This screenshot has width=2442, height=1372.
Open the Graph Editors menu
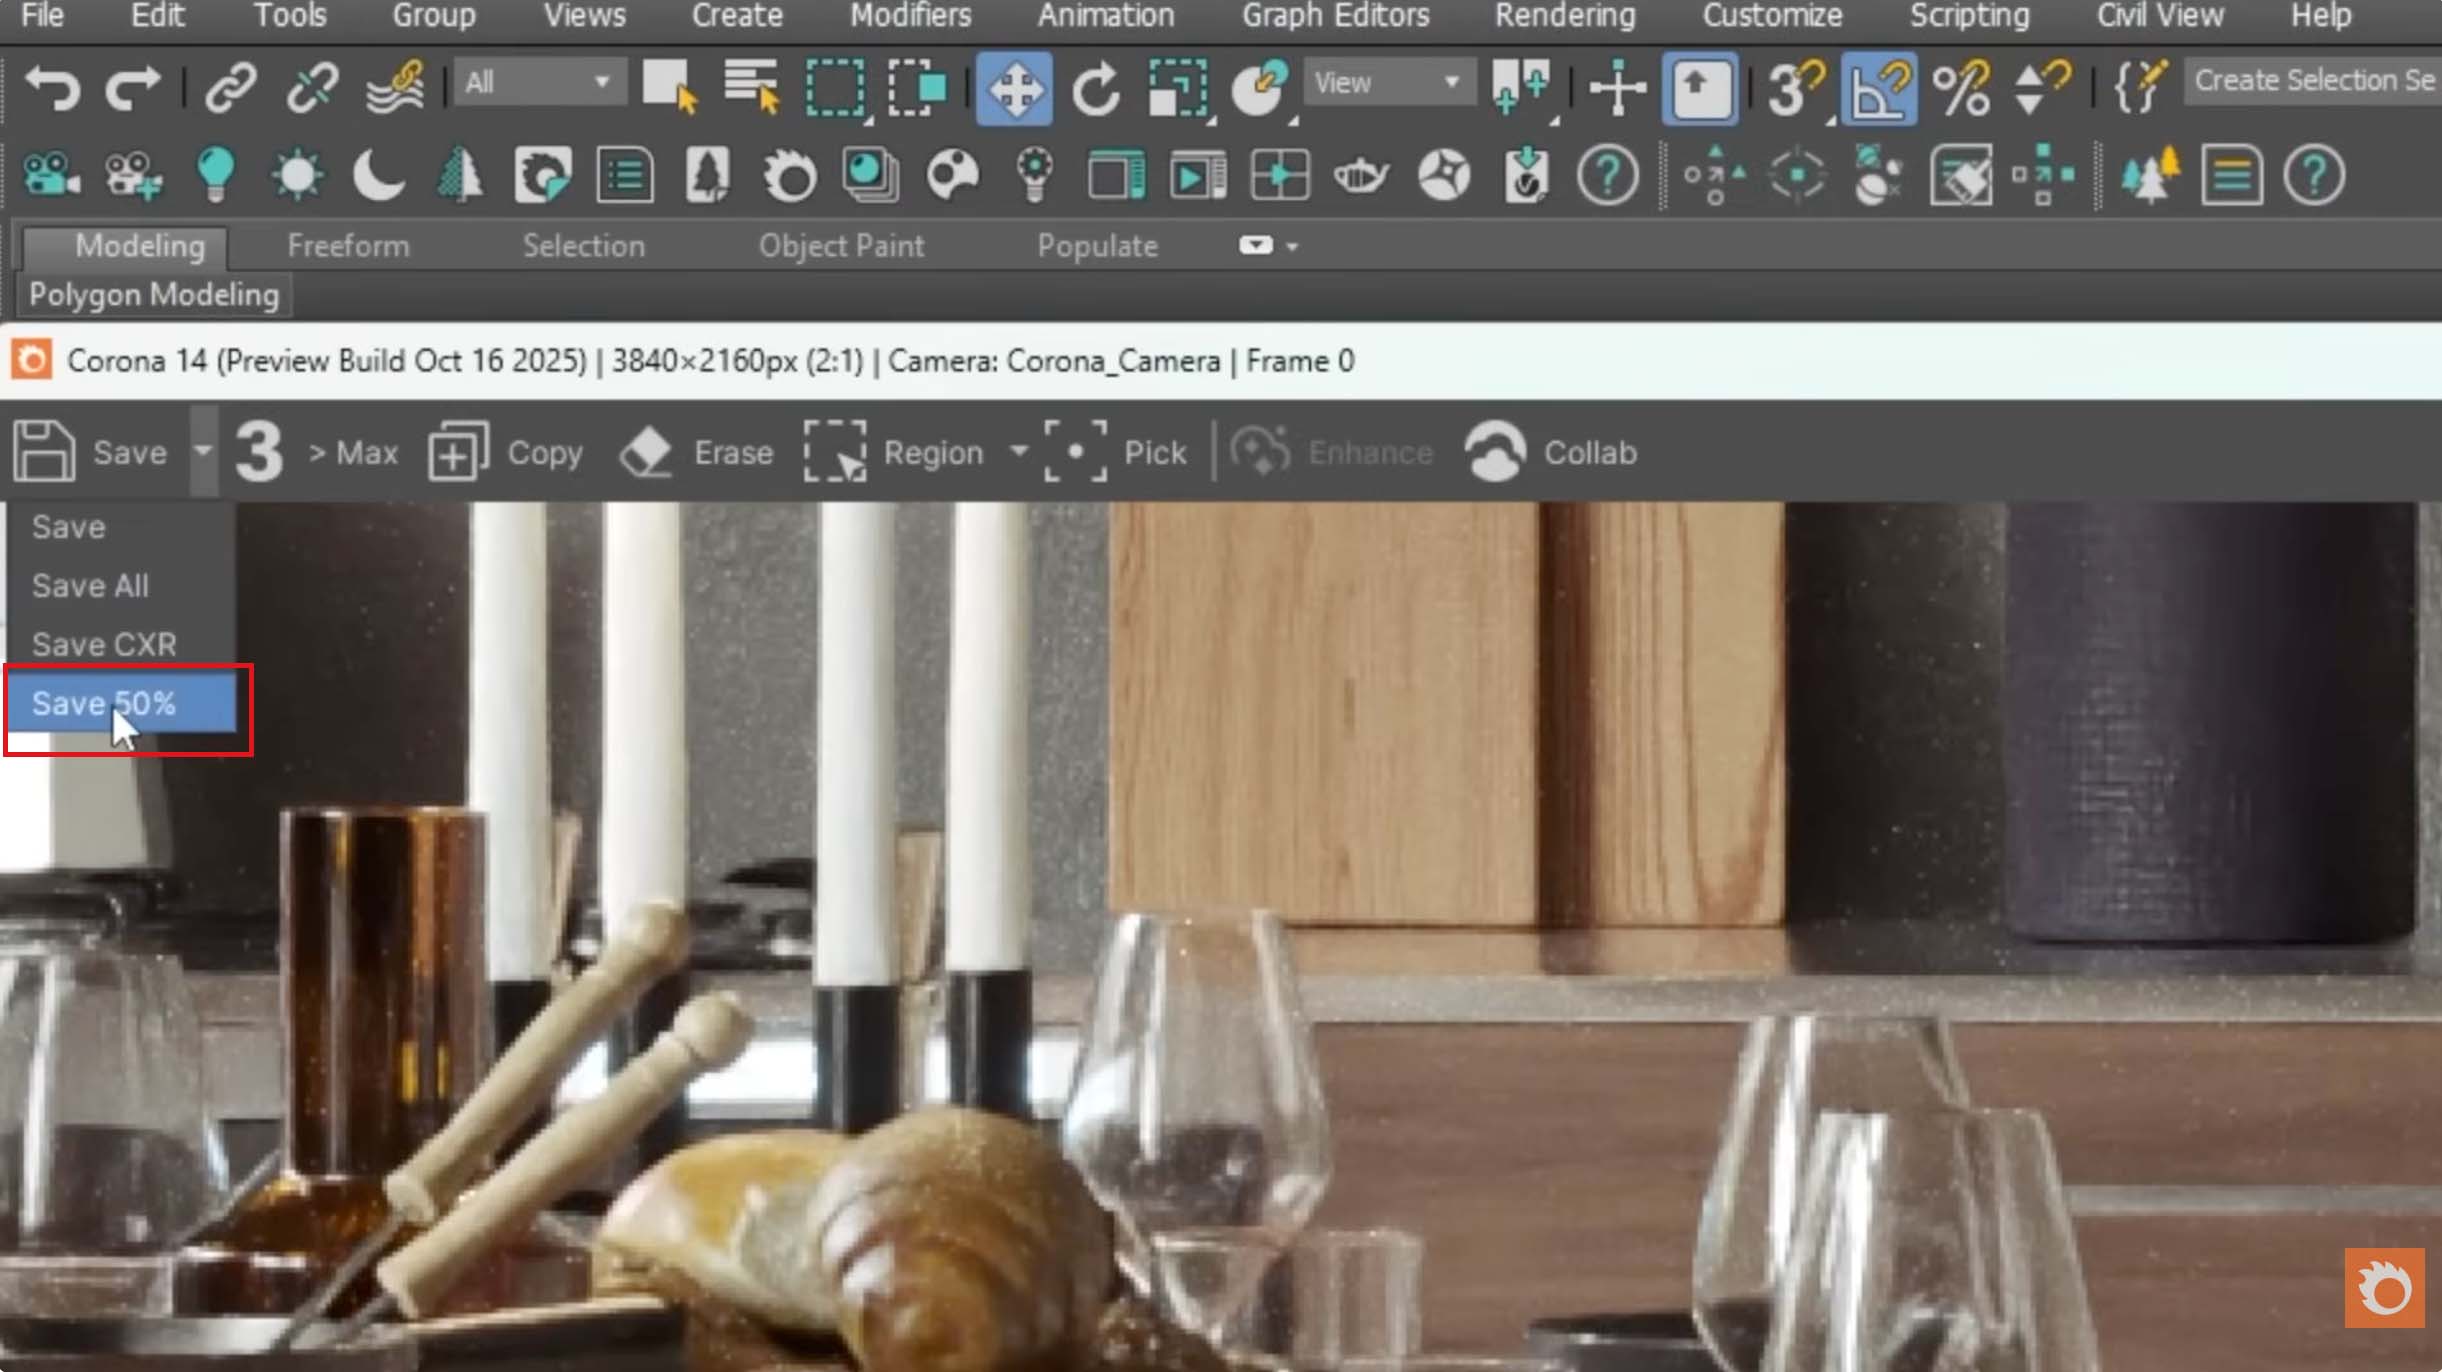1335,16
